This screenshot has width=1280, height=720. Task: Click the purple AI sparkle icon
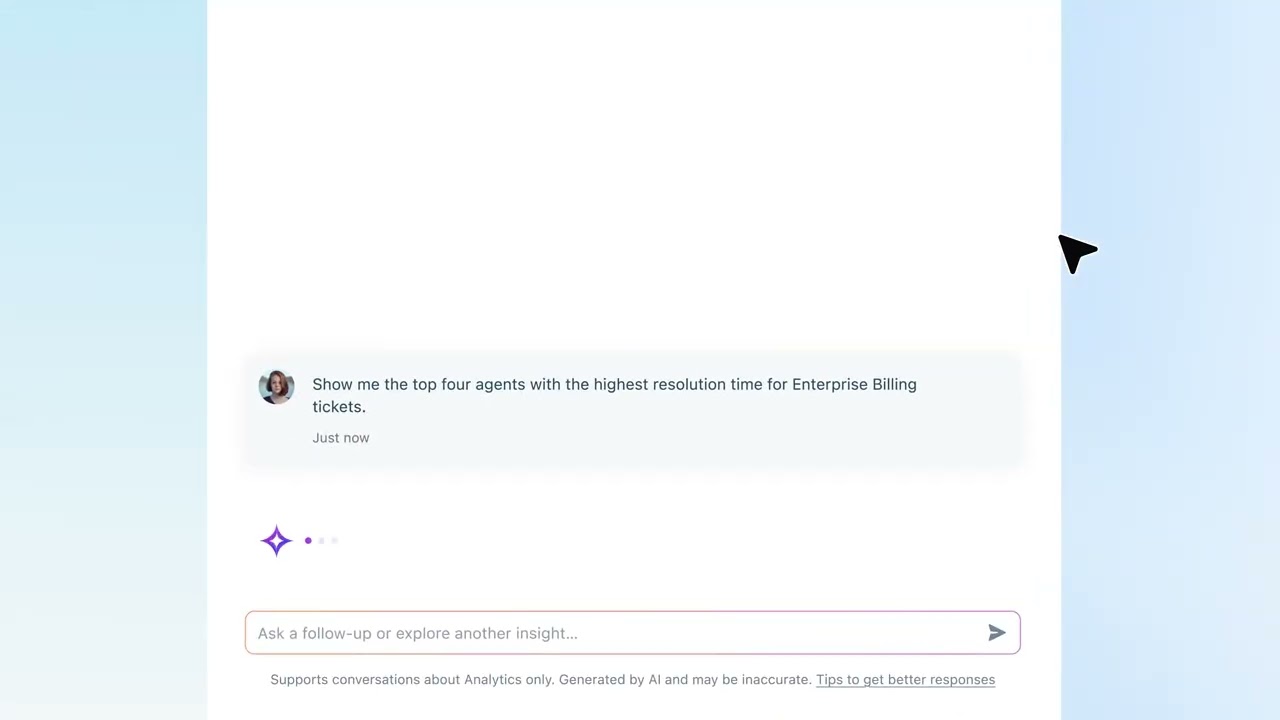point(276,541)
